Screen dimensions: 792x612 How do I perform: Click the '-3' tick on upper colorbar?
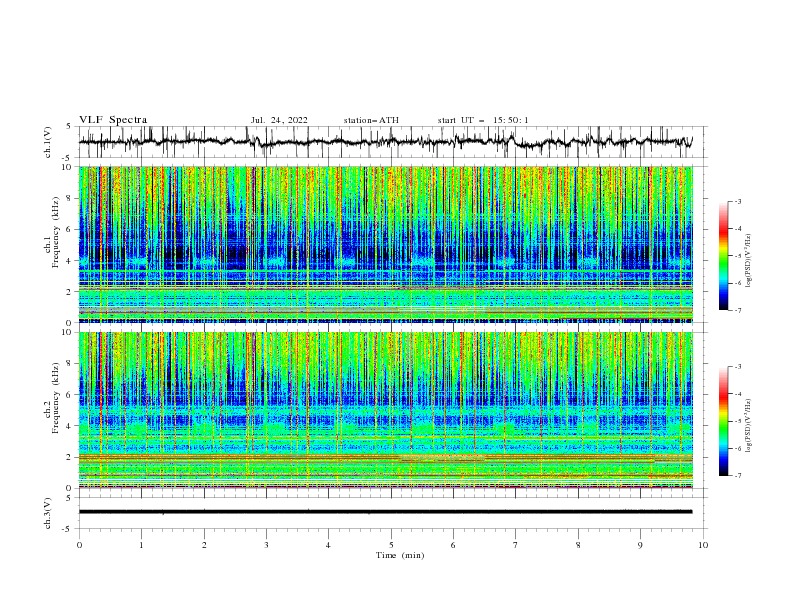pos(738,201)
